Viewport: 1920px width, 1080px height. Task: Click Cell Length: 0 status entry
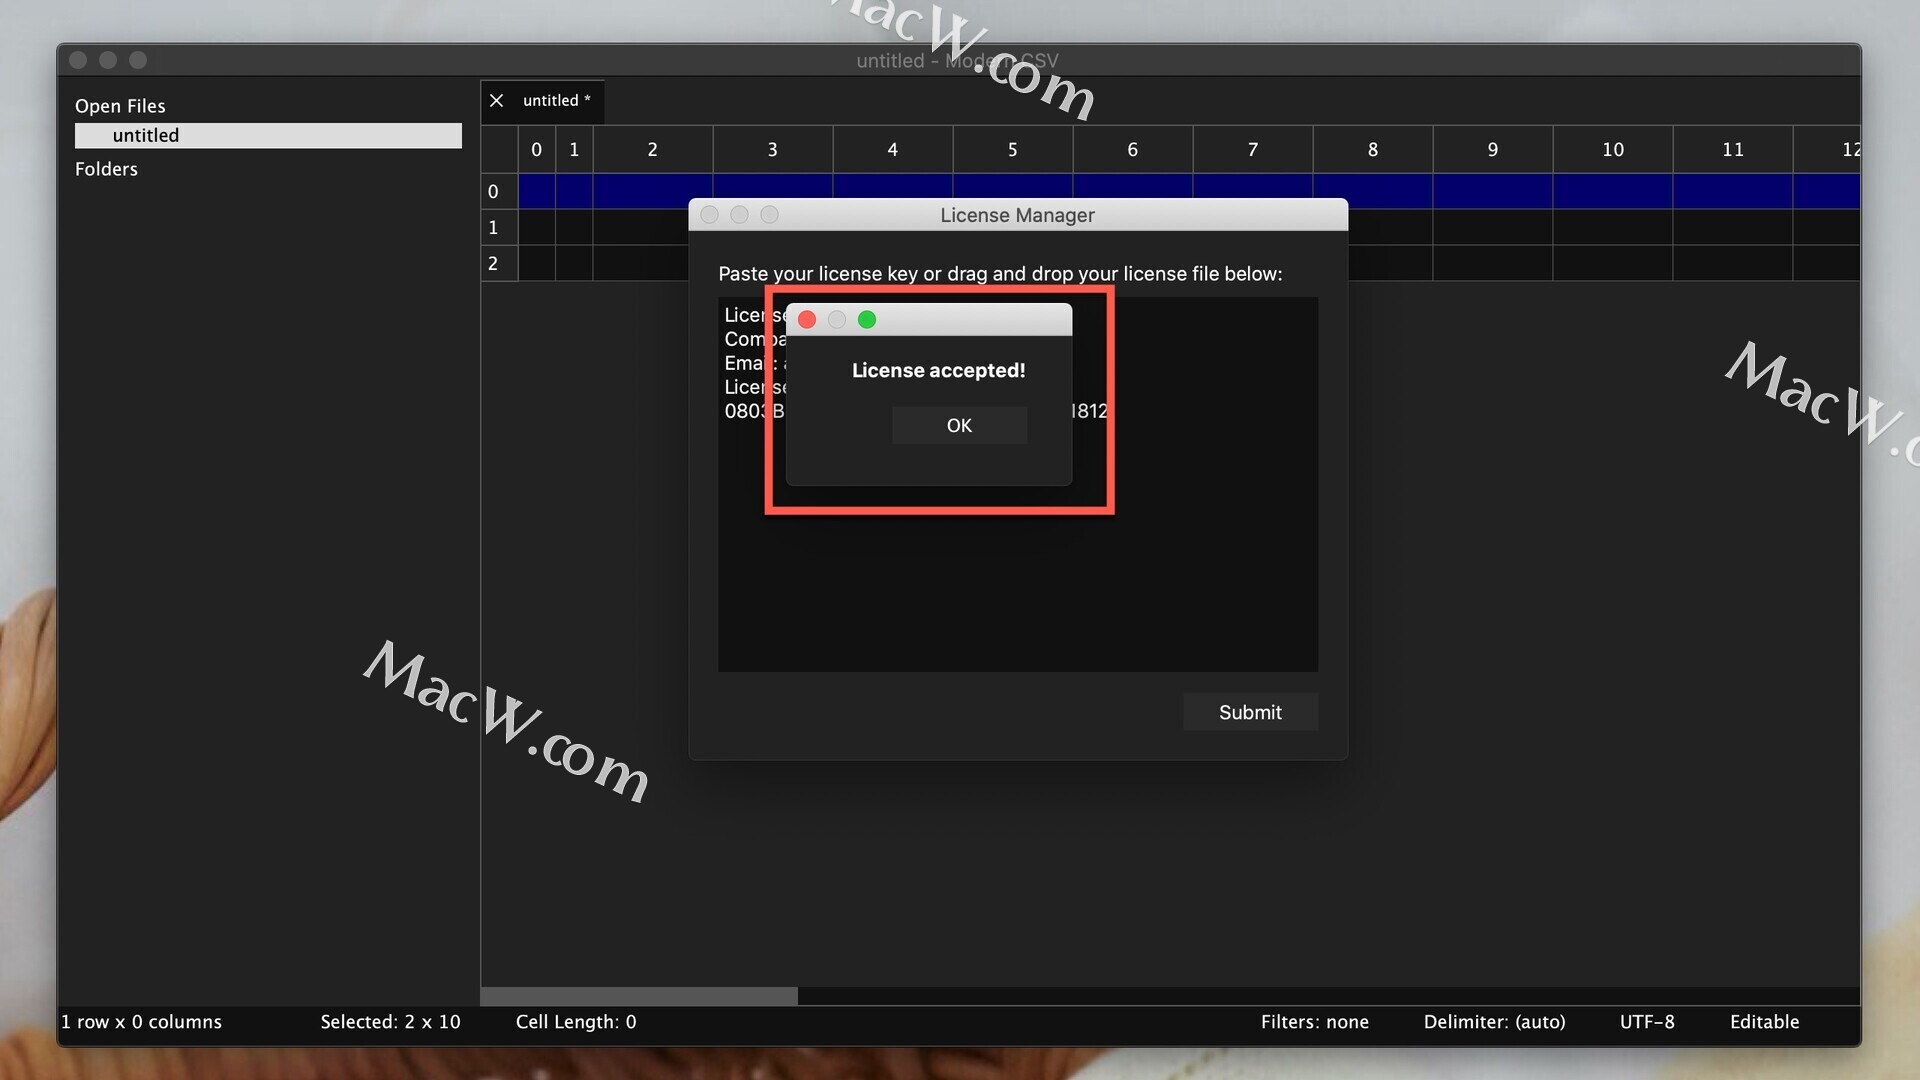(x=576, y=1022)
